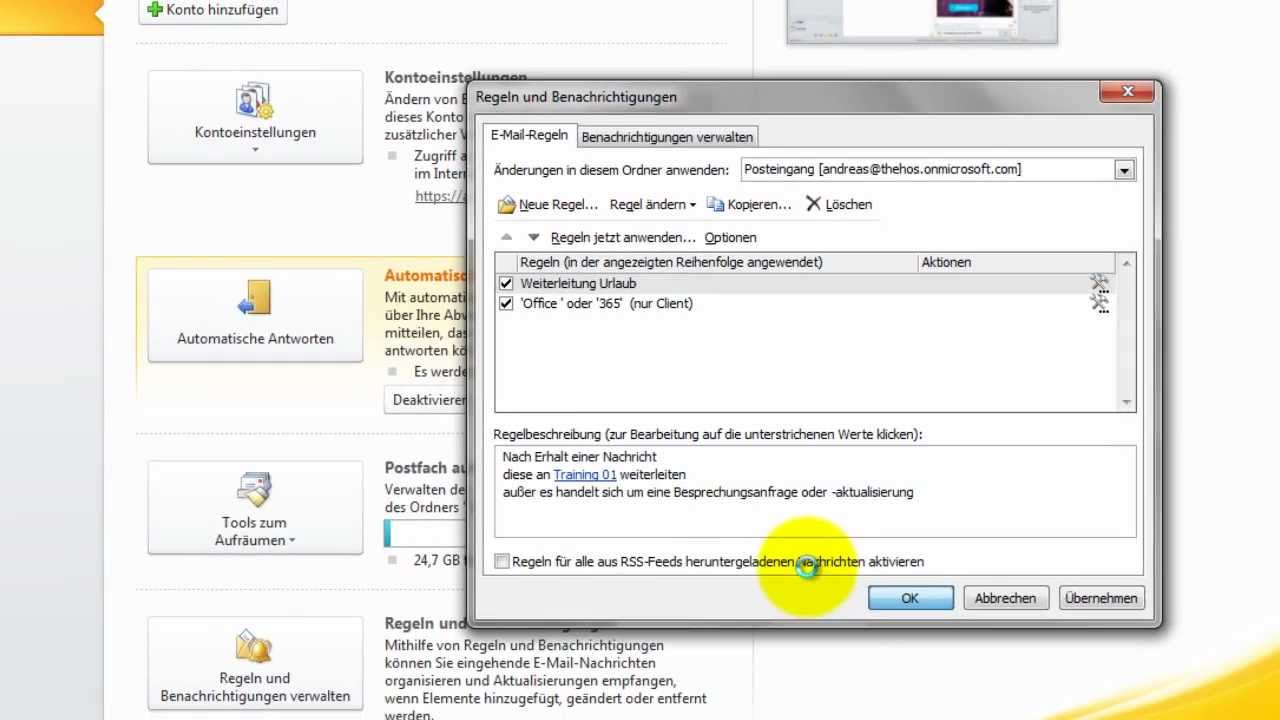The image size is (1280, 720).
Task: Select the Weiterleitung Urlaub rule row
Action: pos(805,284)
